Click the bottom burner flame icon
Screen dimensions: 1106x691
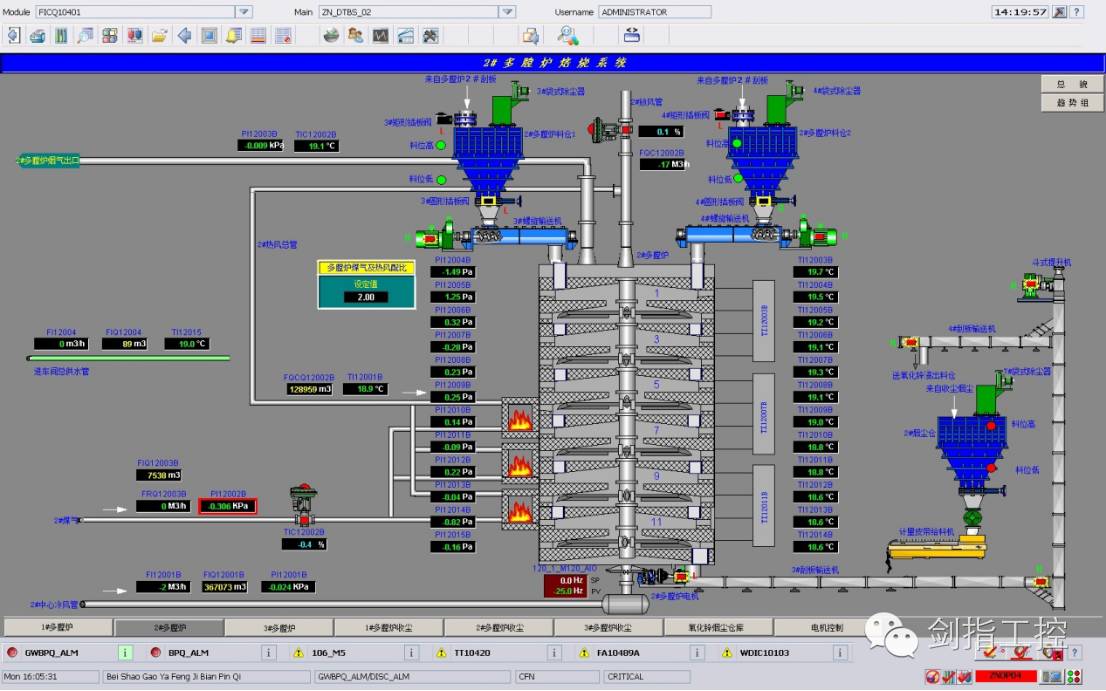click(521, 510)
